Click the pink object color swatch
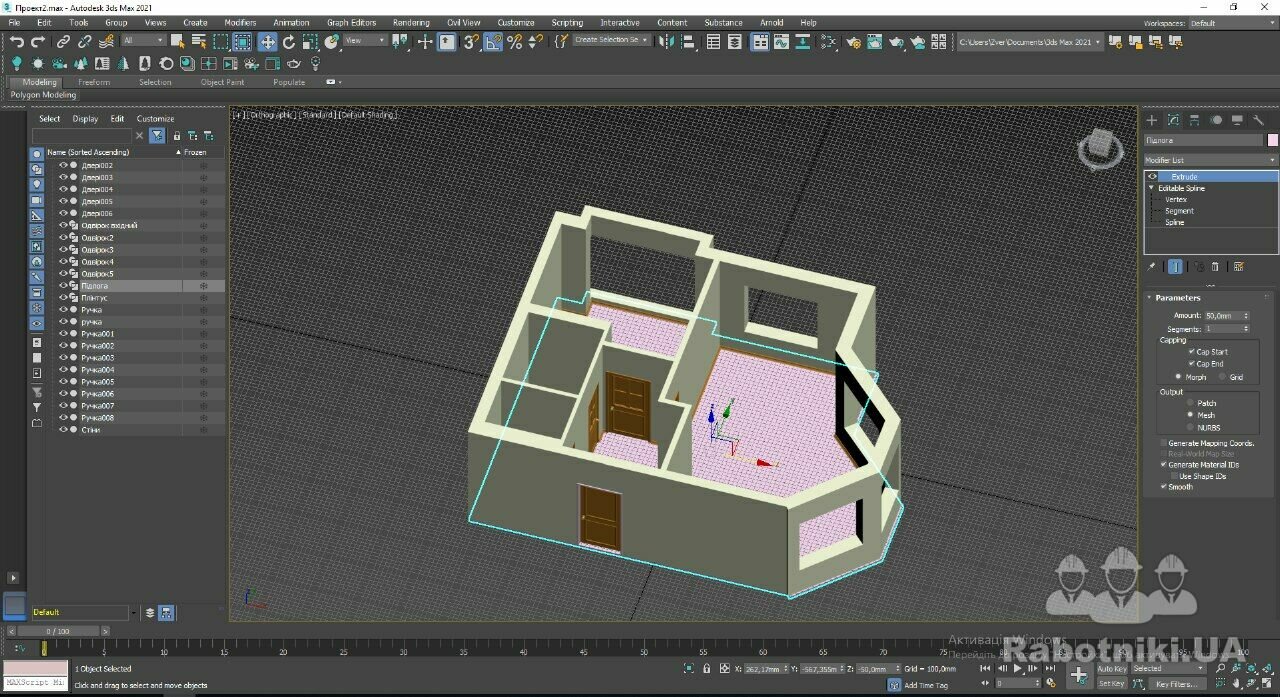The height and width of the screenshot is (697, 1280). pos(1272,140)
